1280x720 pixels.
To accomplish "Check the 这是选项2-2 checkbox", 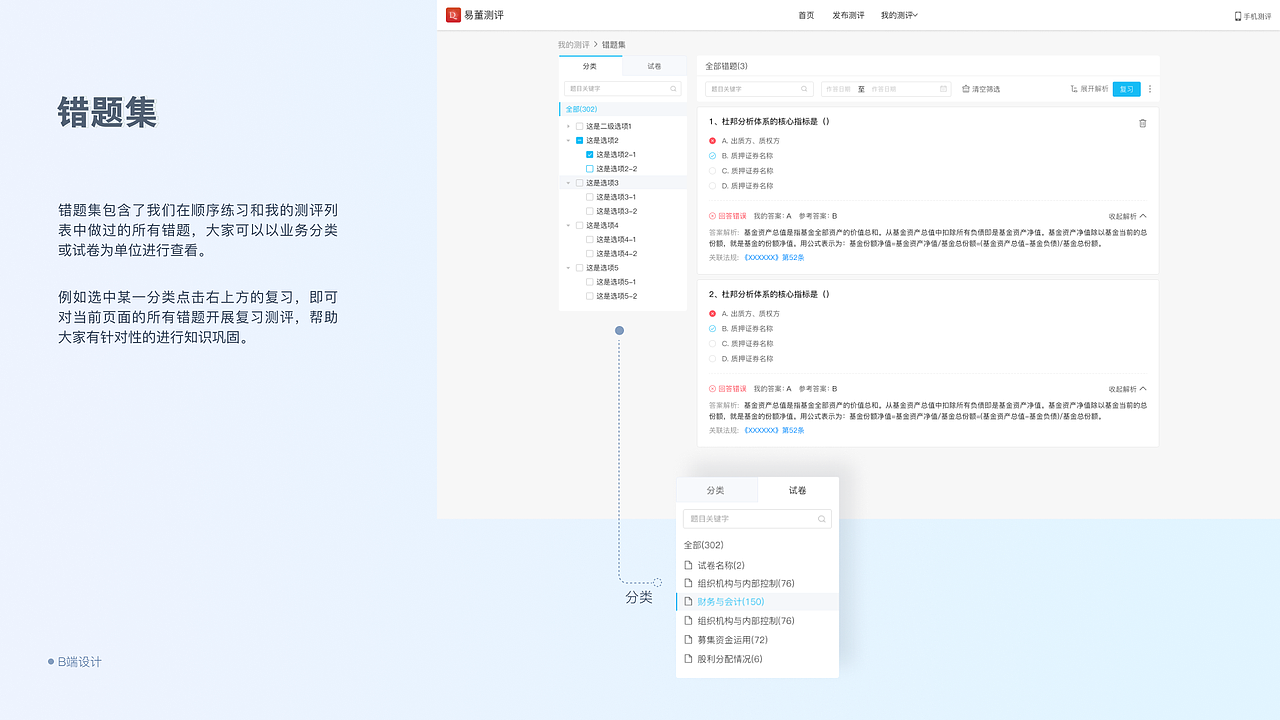I will (x=590, y=168).
